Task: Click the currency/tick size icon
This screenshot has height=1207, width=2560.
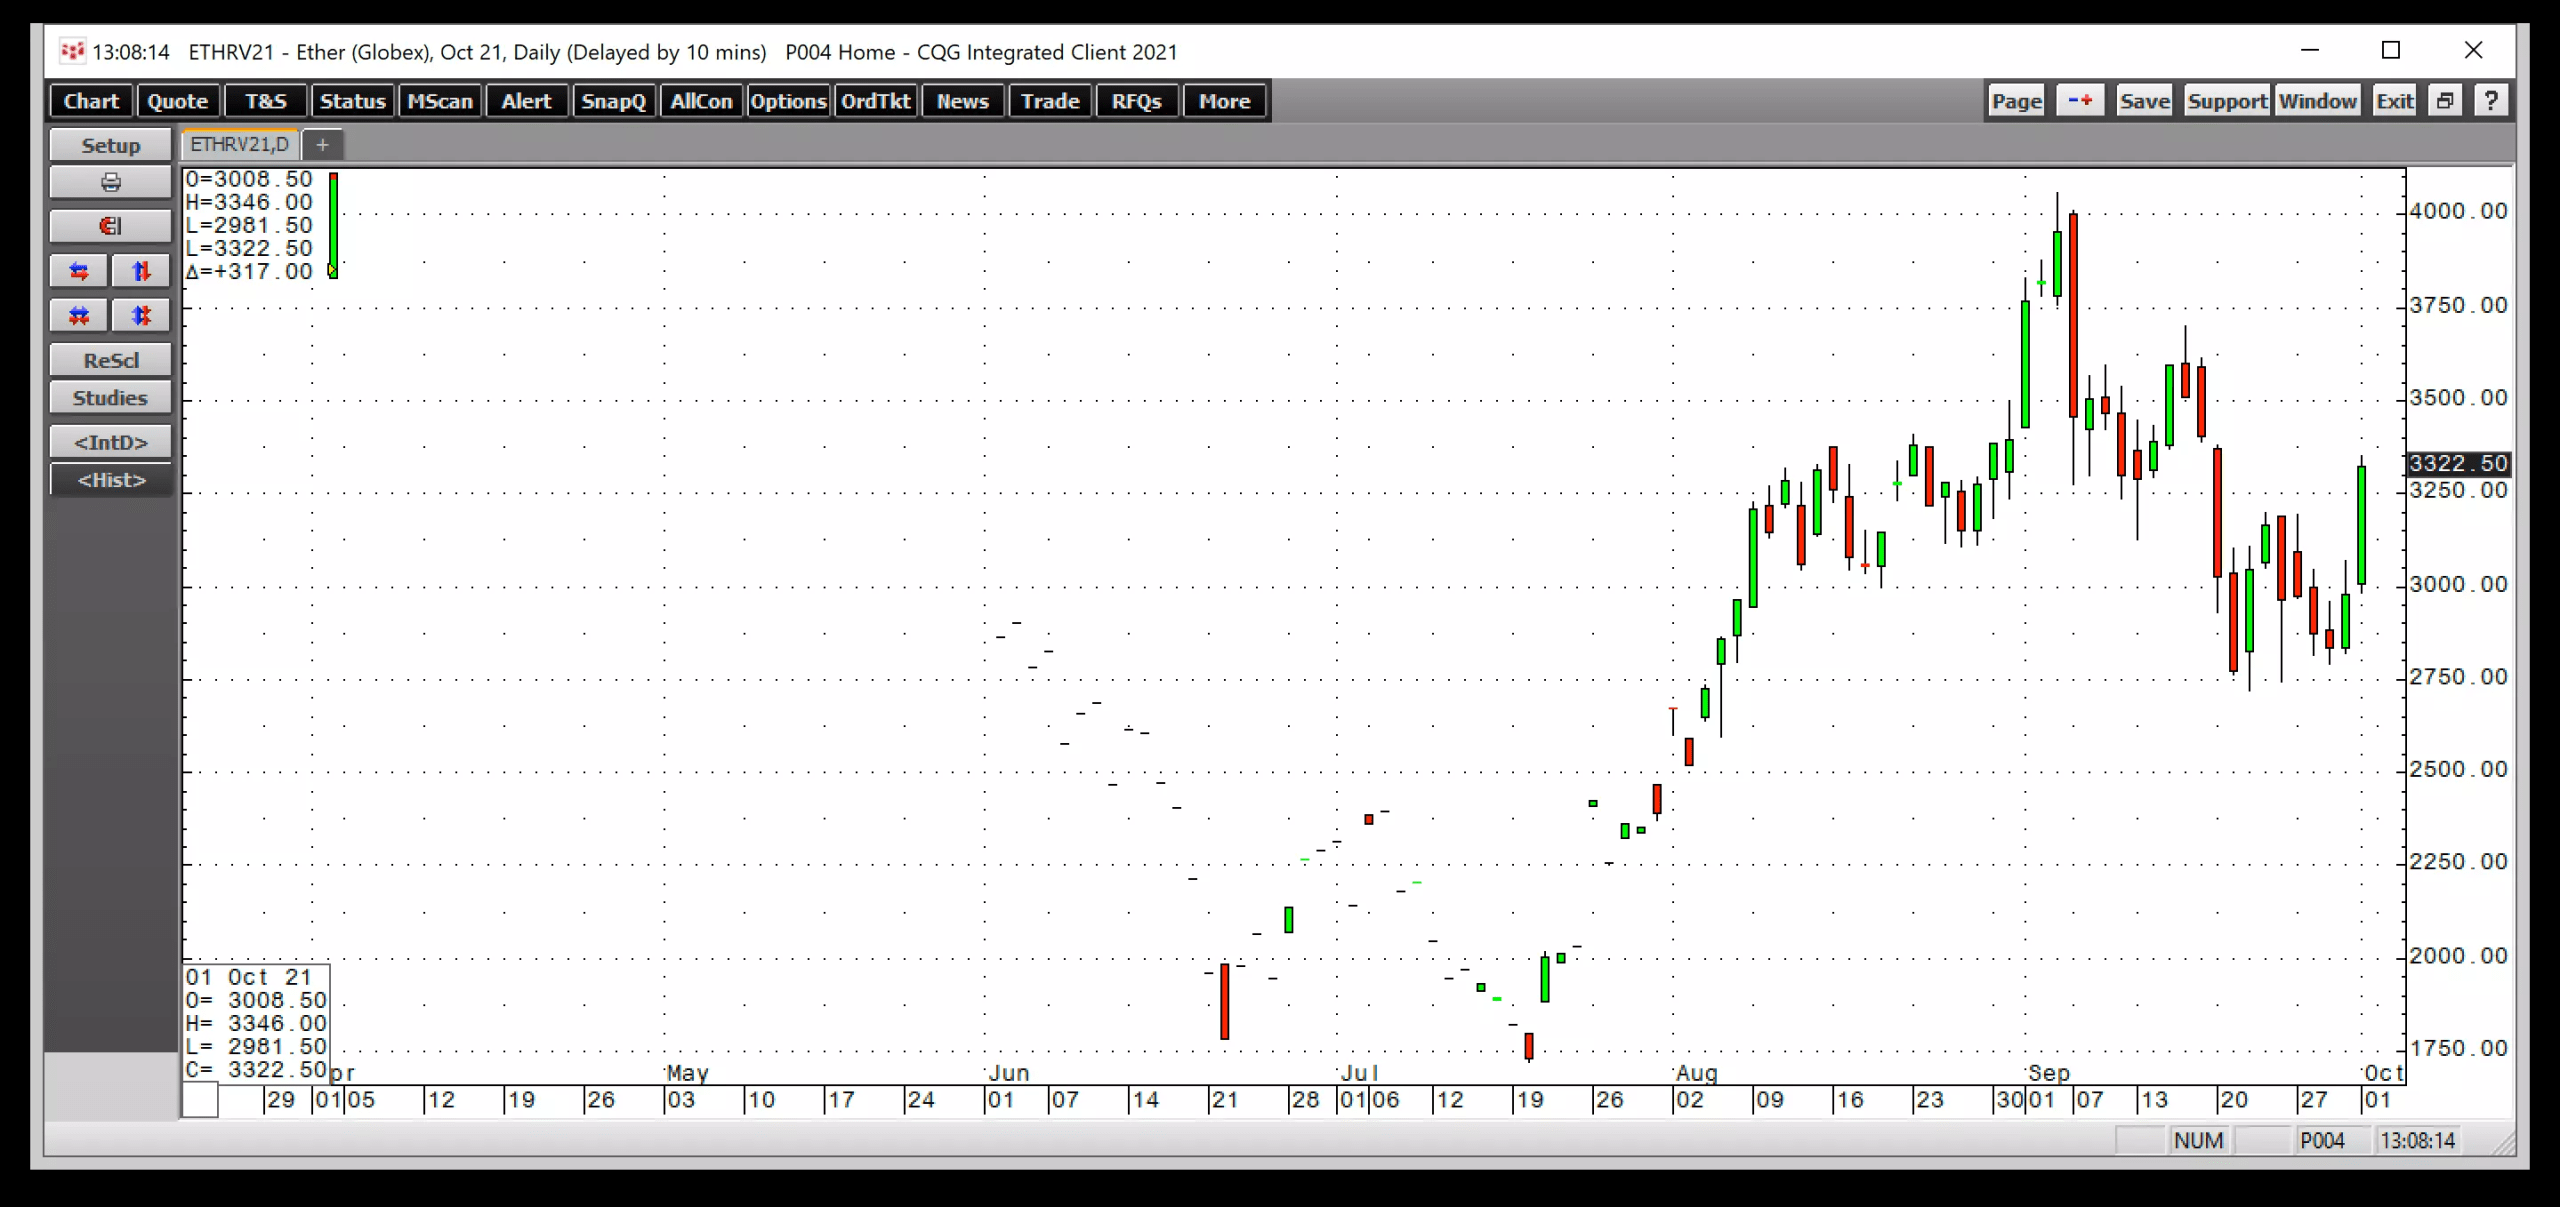Action: [x=111, y=225]
